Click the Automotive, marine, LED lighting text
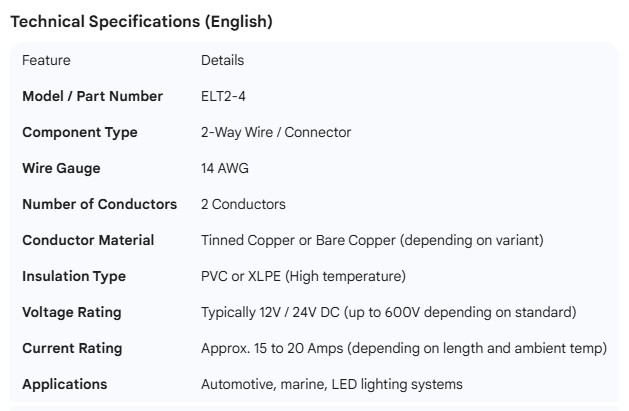Viewport: 629px width, 411px height. coord(331,384)
